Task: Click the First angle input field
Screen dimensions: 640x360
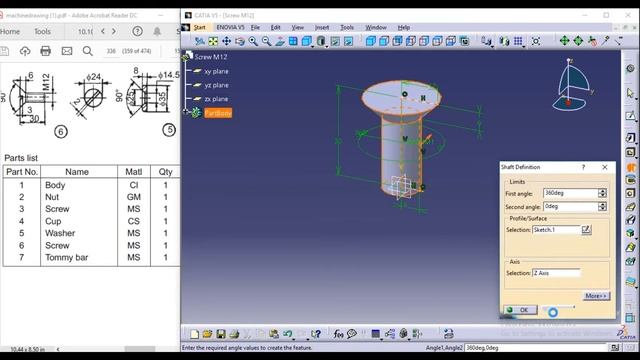Action: coord(570,193)
